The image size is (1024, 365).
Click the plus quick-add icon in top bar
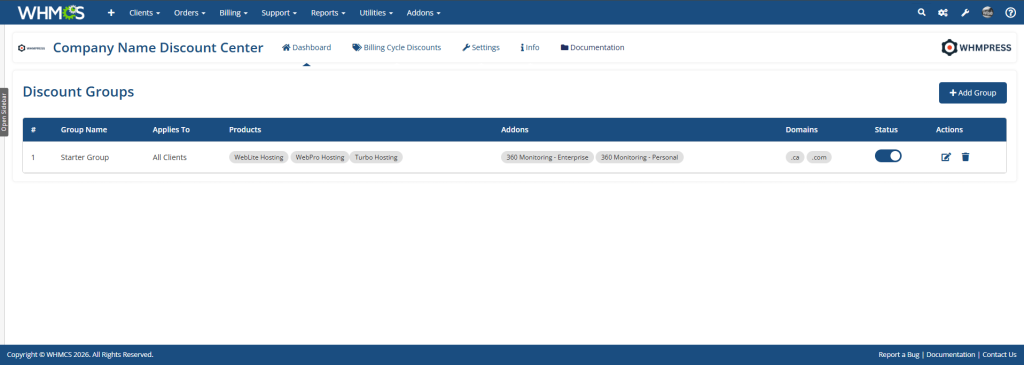click(x=111, y=12)
